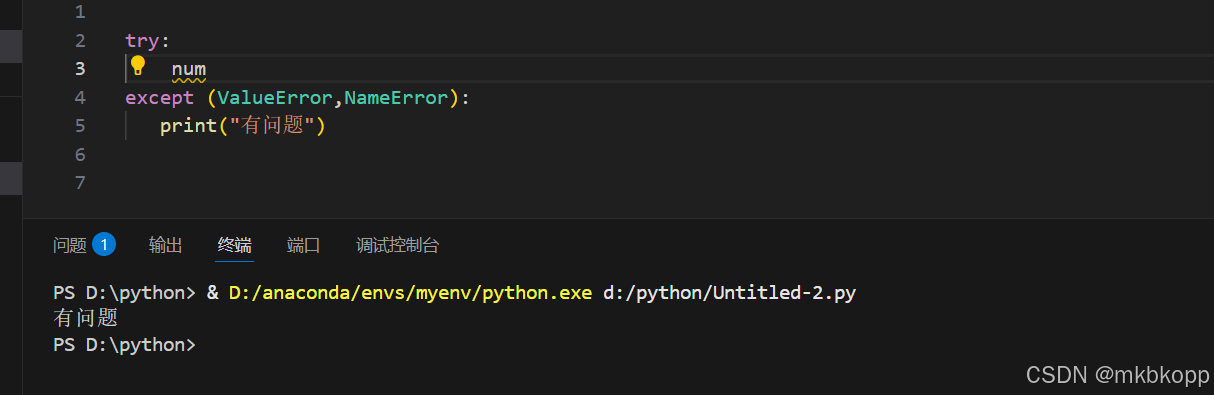Image resolution: width=1214 pixels, height=395 pixels.
Task: Switch to the 调试控制台 debug console tab
Action: tap(397, 245)
